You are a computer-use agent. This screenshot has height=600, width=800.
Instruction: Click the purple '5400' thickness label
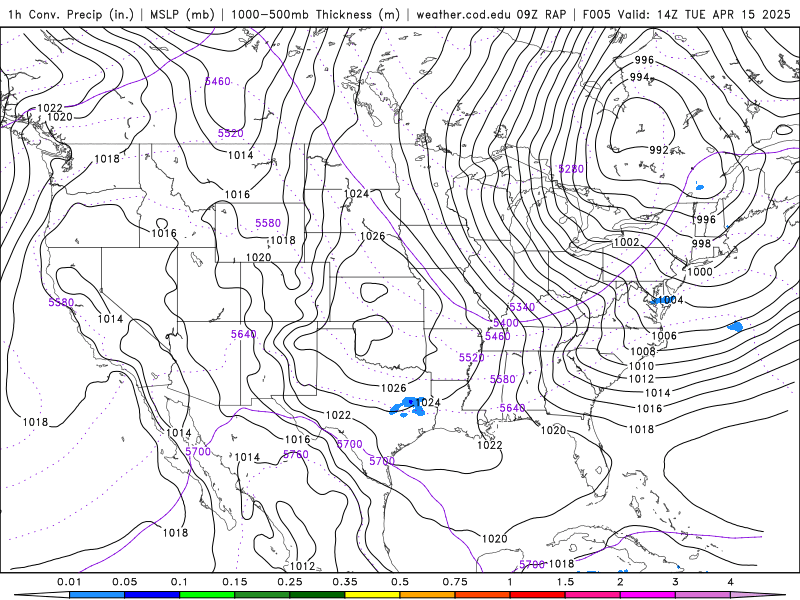(x=506, y=323)
